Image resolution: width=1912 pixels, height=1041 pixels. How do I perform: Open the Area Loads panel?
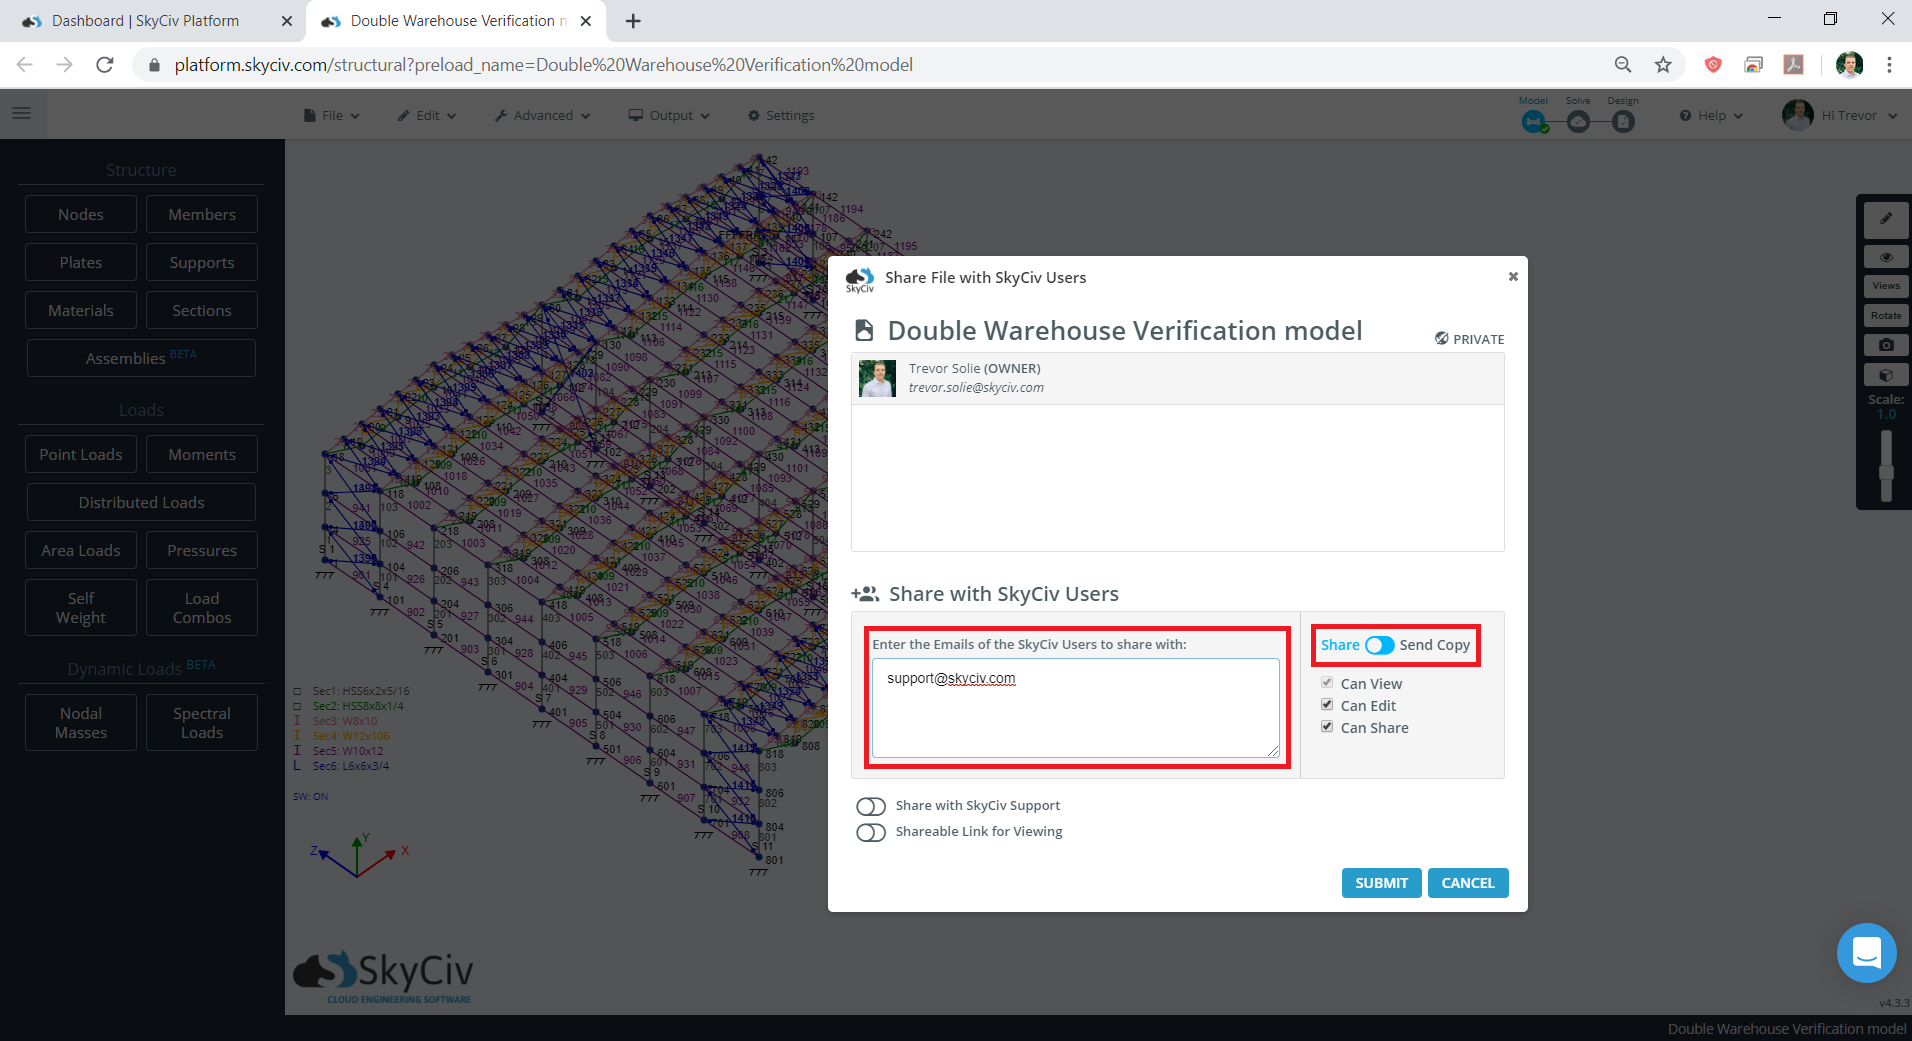click(81, 550)
